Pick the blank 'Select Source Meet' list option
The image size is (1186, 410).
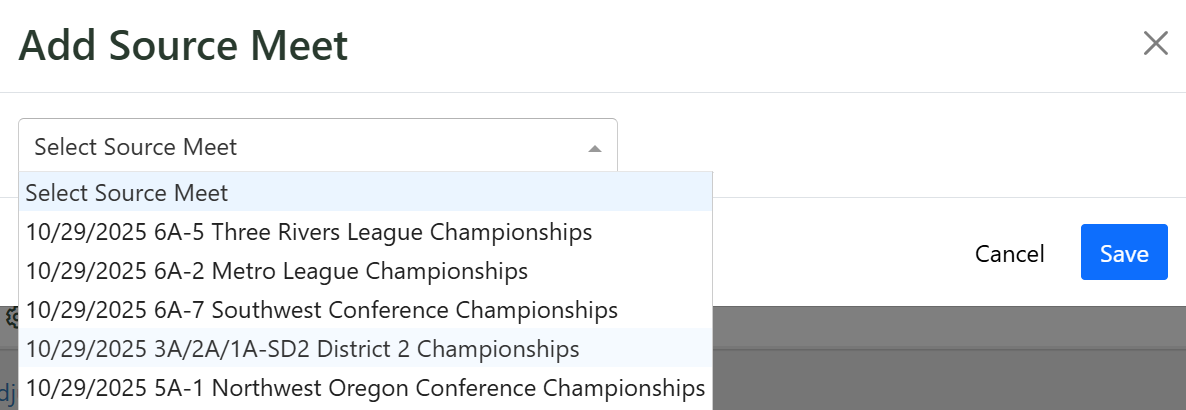[x=365, y=192]
